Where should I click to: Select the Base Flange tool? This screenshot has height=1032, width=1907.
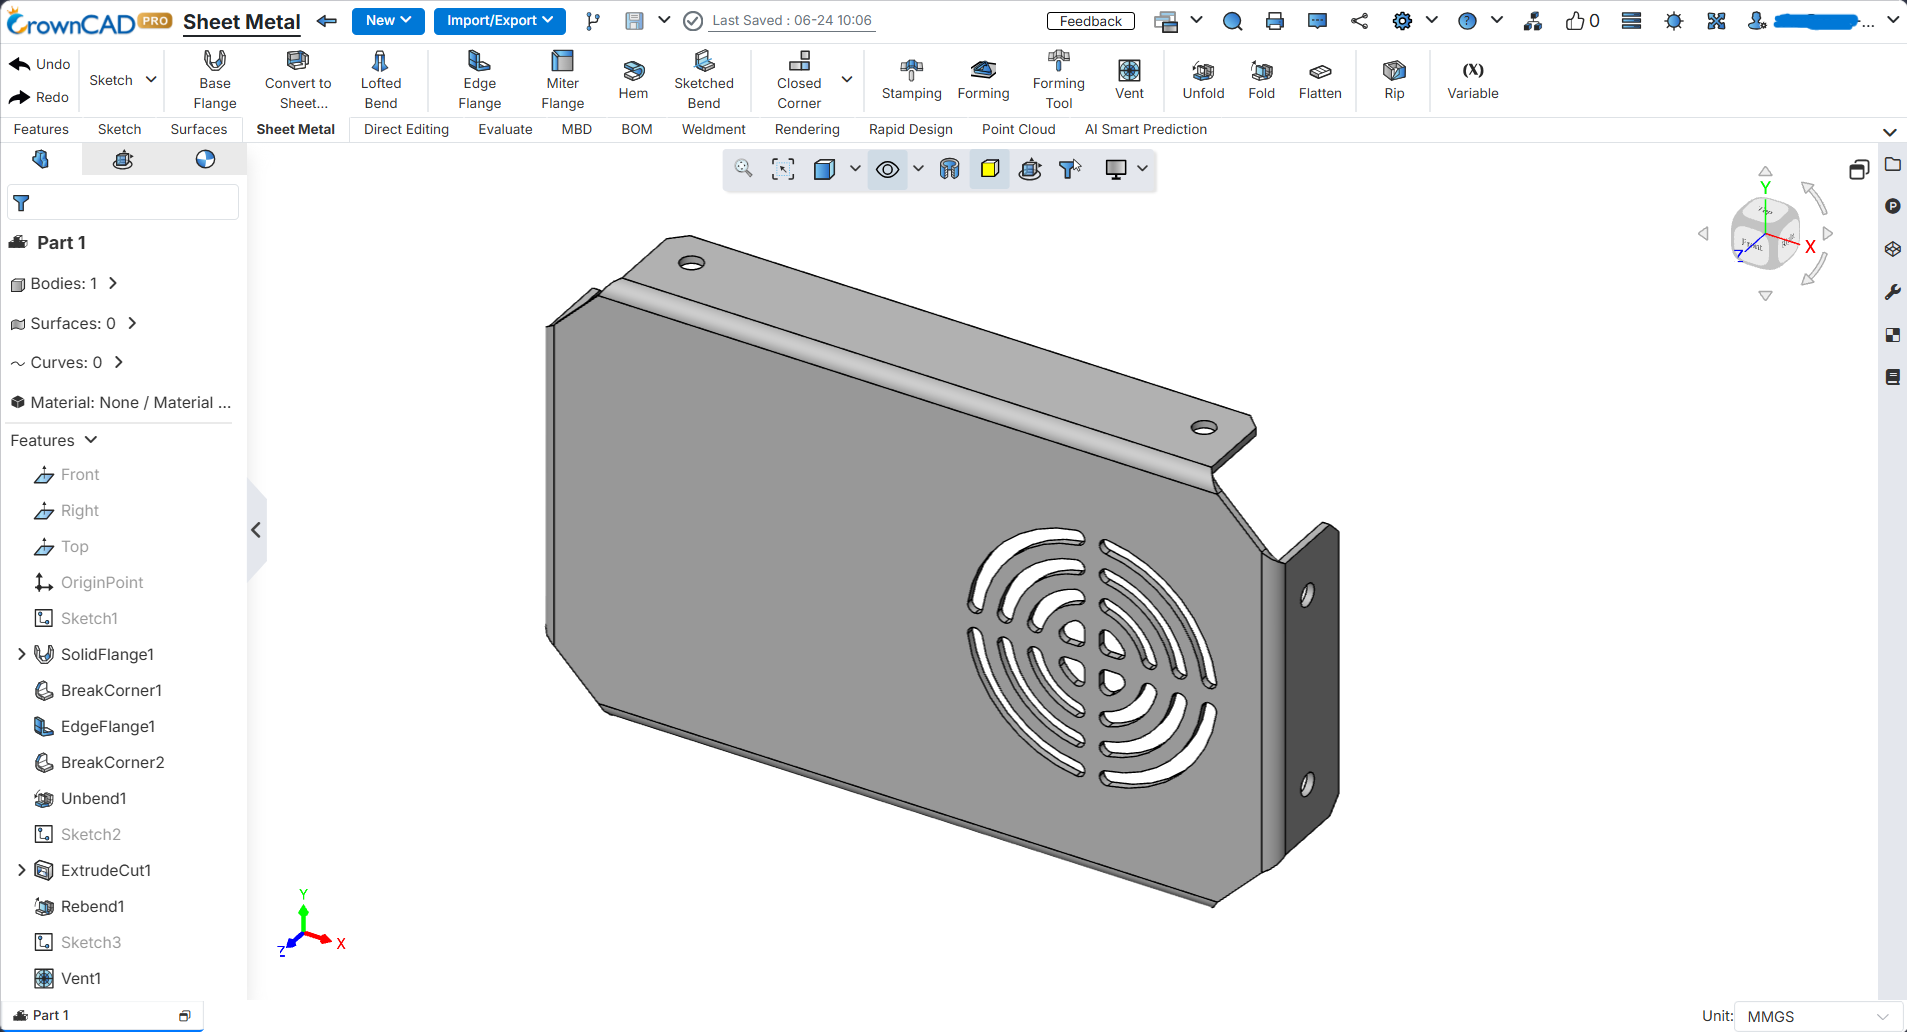pyautogui.click(x=215, y=80)
